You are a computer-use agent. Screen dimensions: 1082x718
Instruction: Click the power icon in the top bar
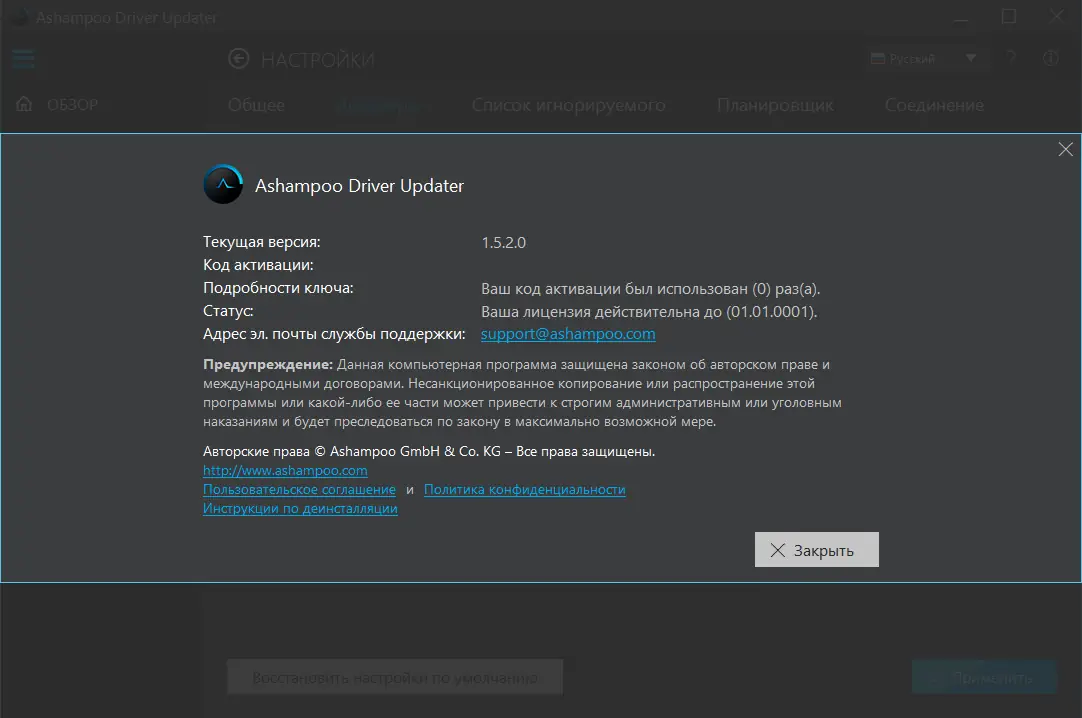coord(1050,58)
